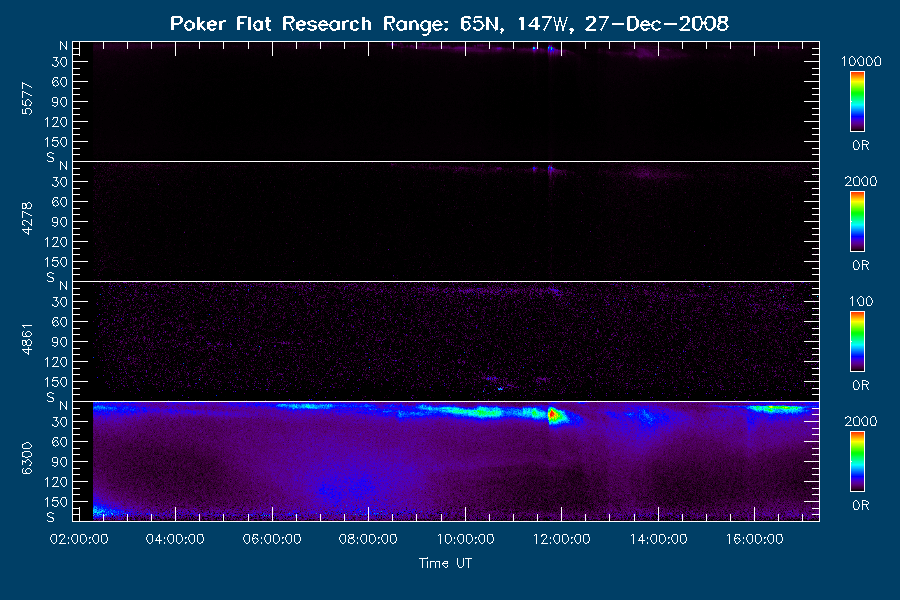
Task: Click the 5577 color scale bar
Action: tap(858, 102)
